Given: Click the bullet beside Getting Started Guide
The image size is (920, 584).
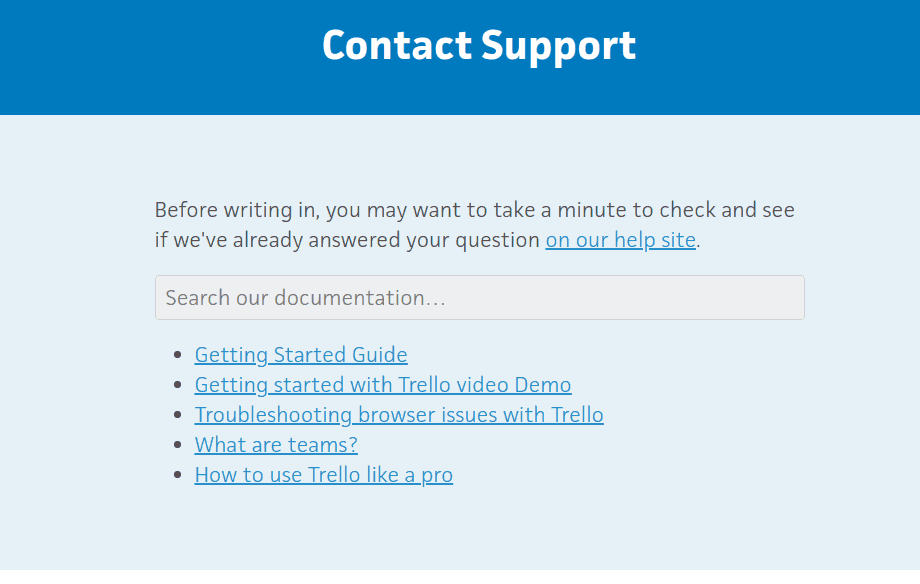Looking at the screenshot, I should 178,355.
